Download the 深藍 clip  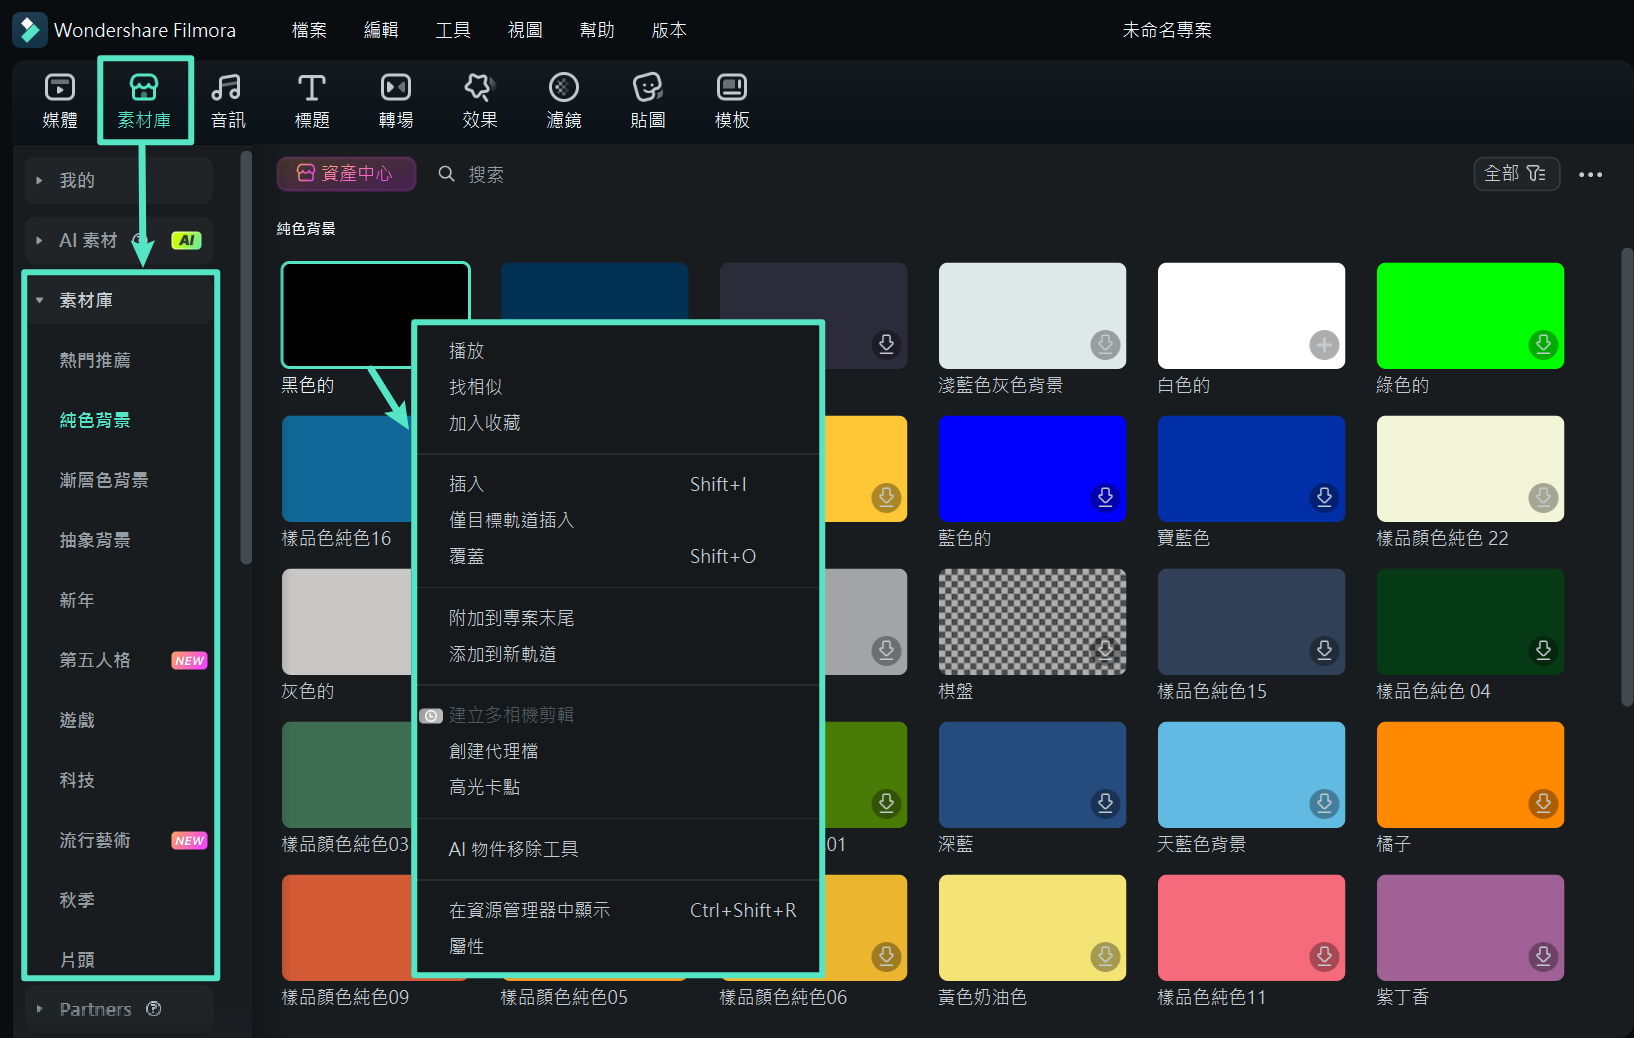tap(1105, 804)
